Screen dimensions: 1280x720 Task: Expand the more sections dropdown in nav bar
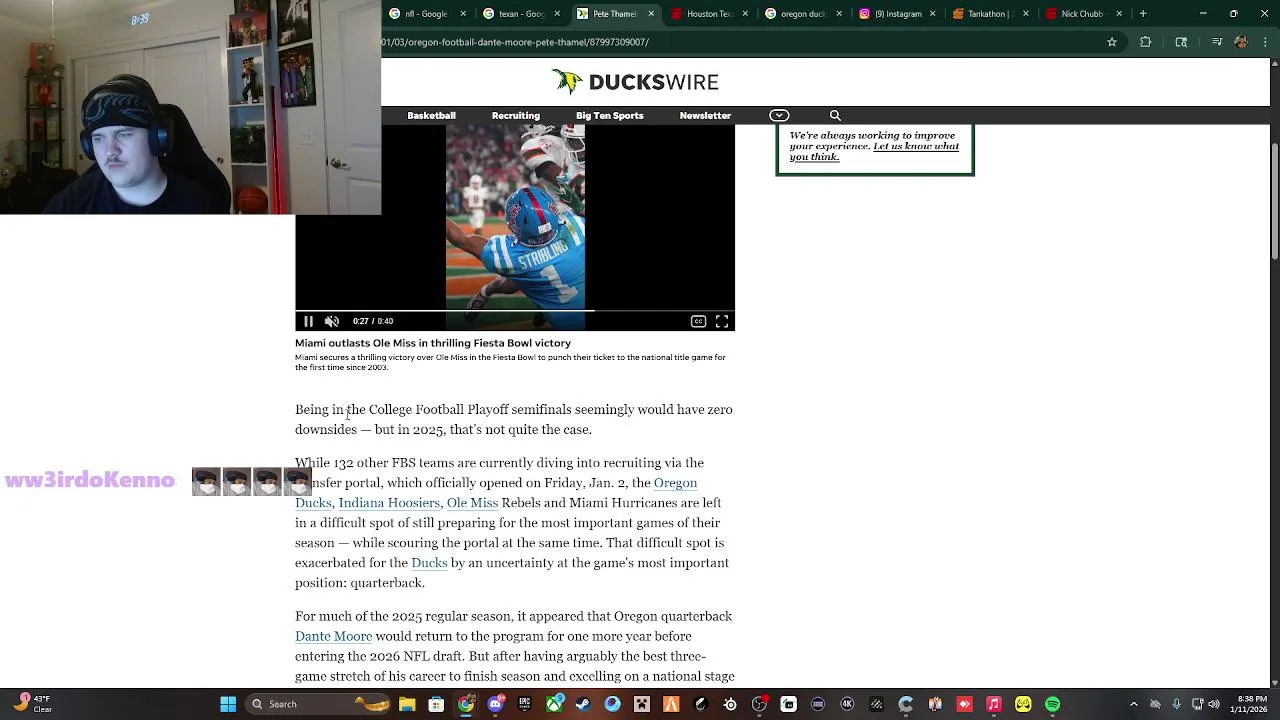(779, 116)
